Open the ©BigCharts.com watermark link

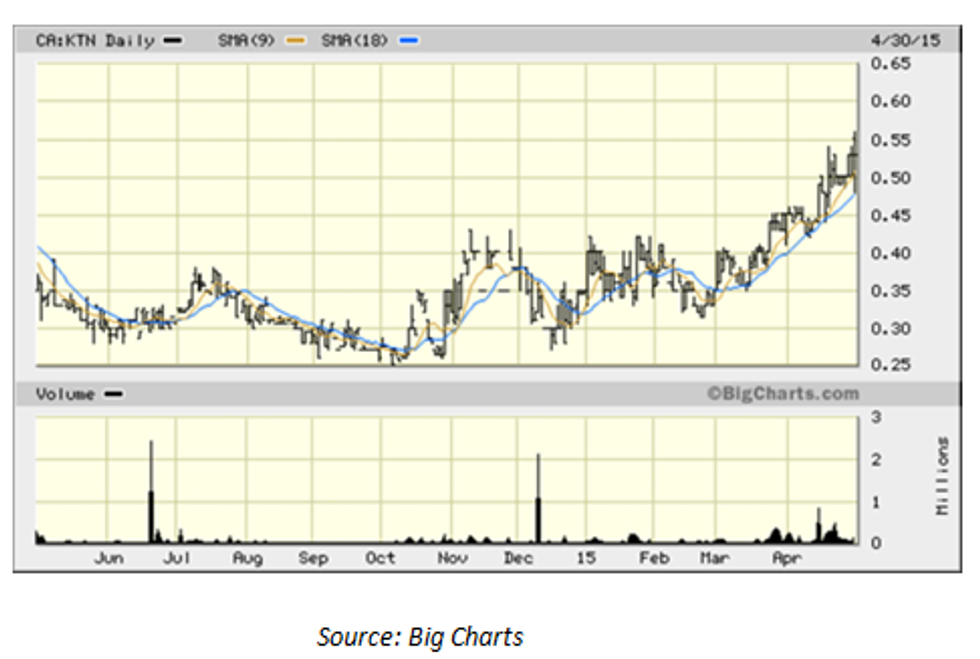point(783,394)
